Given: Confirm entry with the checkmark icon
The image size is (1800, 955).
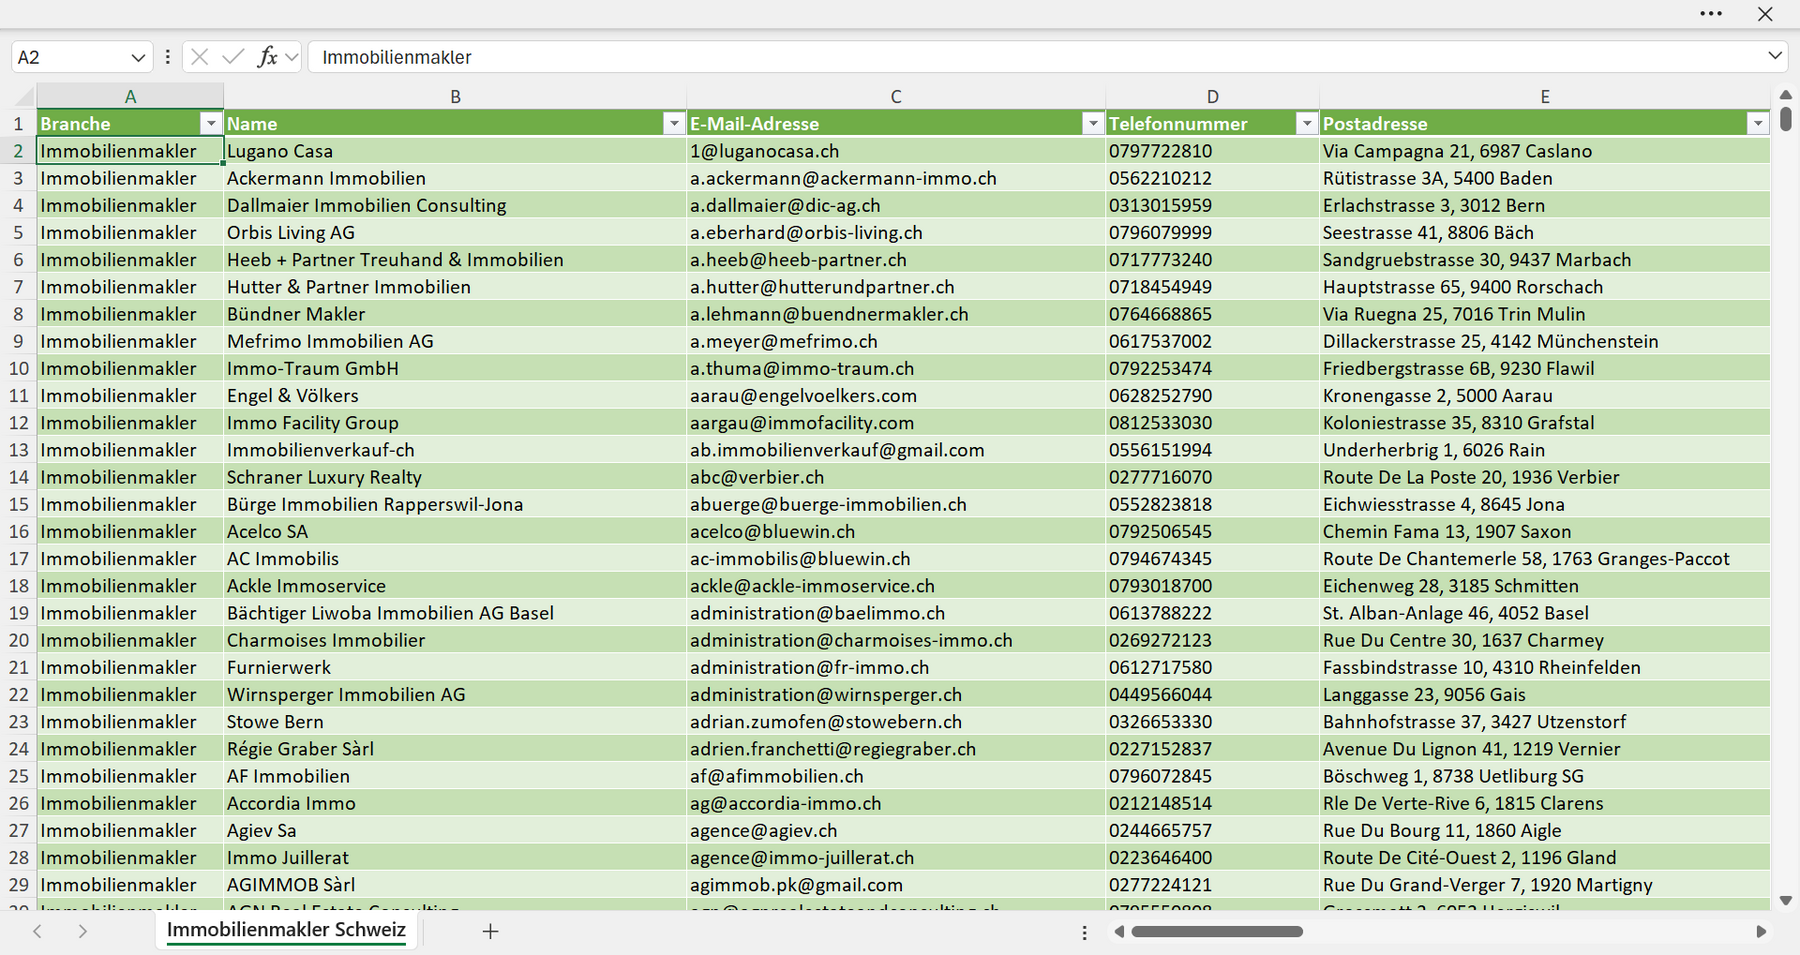Looking at the screenshot, I should [233, 57].
